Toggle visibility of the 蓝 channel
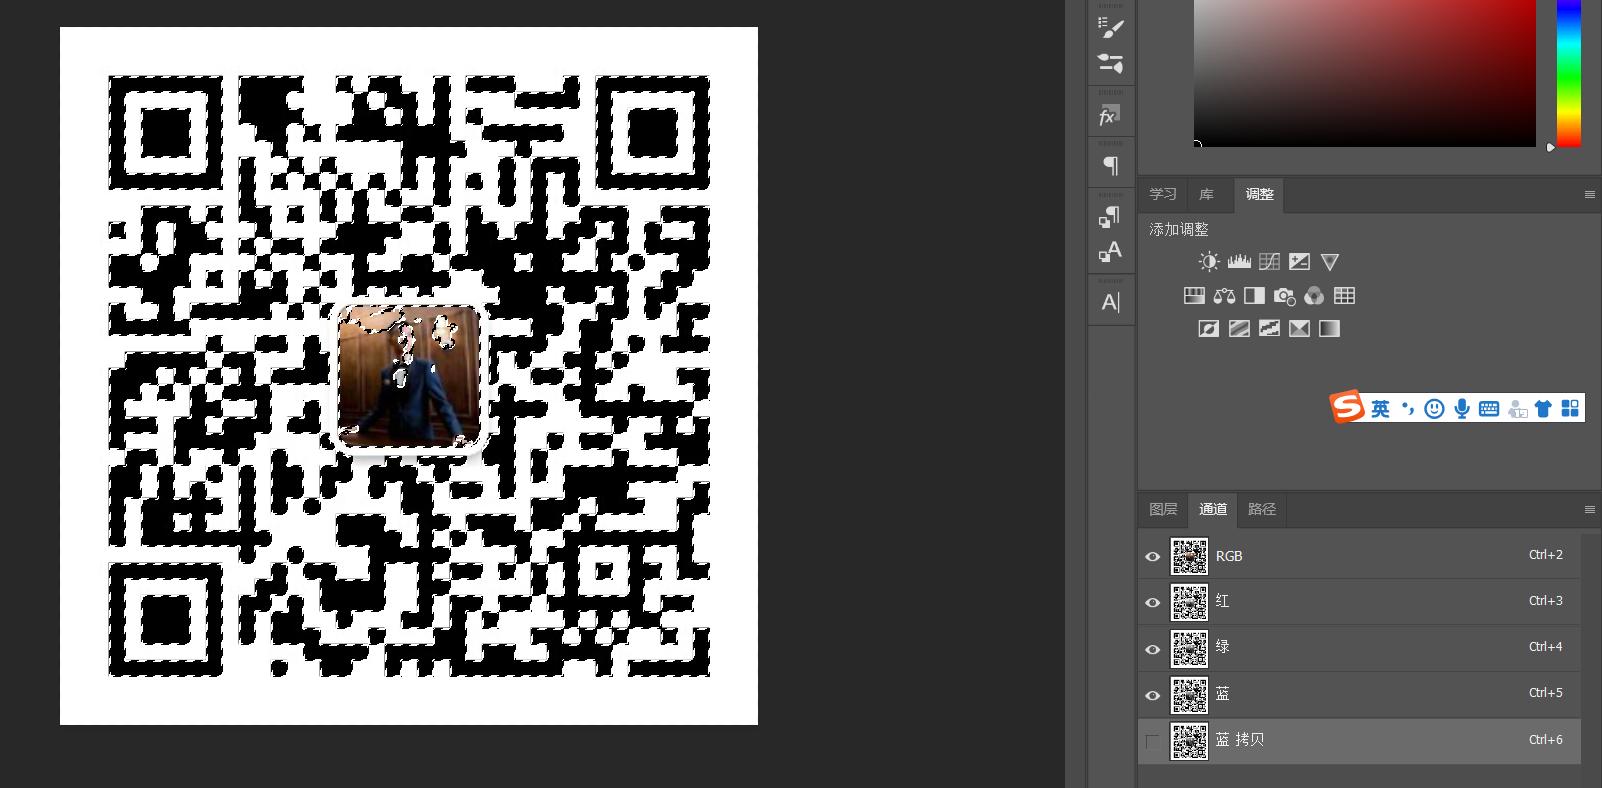Image resolution: width=1602 pixels, height=788 pixels. pos(1153,696)
